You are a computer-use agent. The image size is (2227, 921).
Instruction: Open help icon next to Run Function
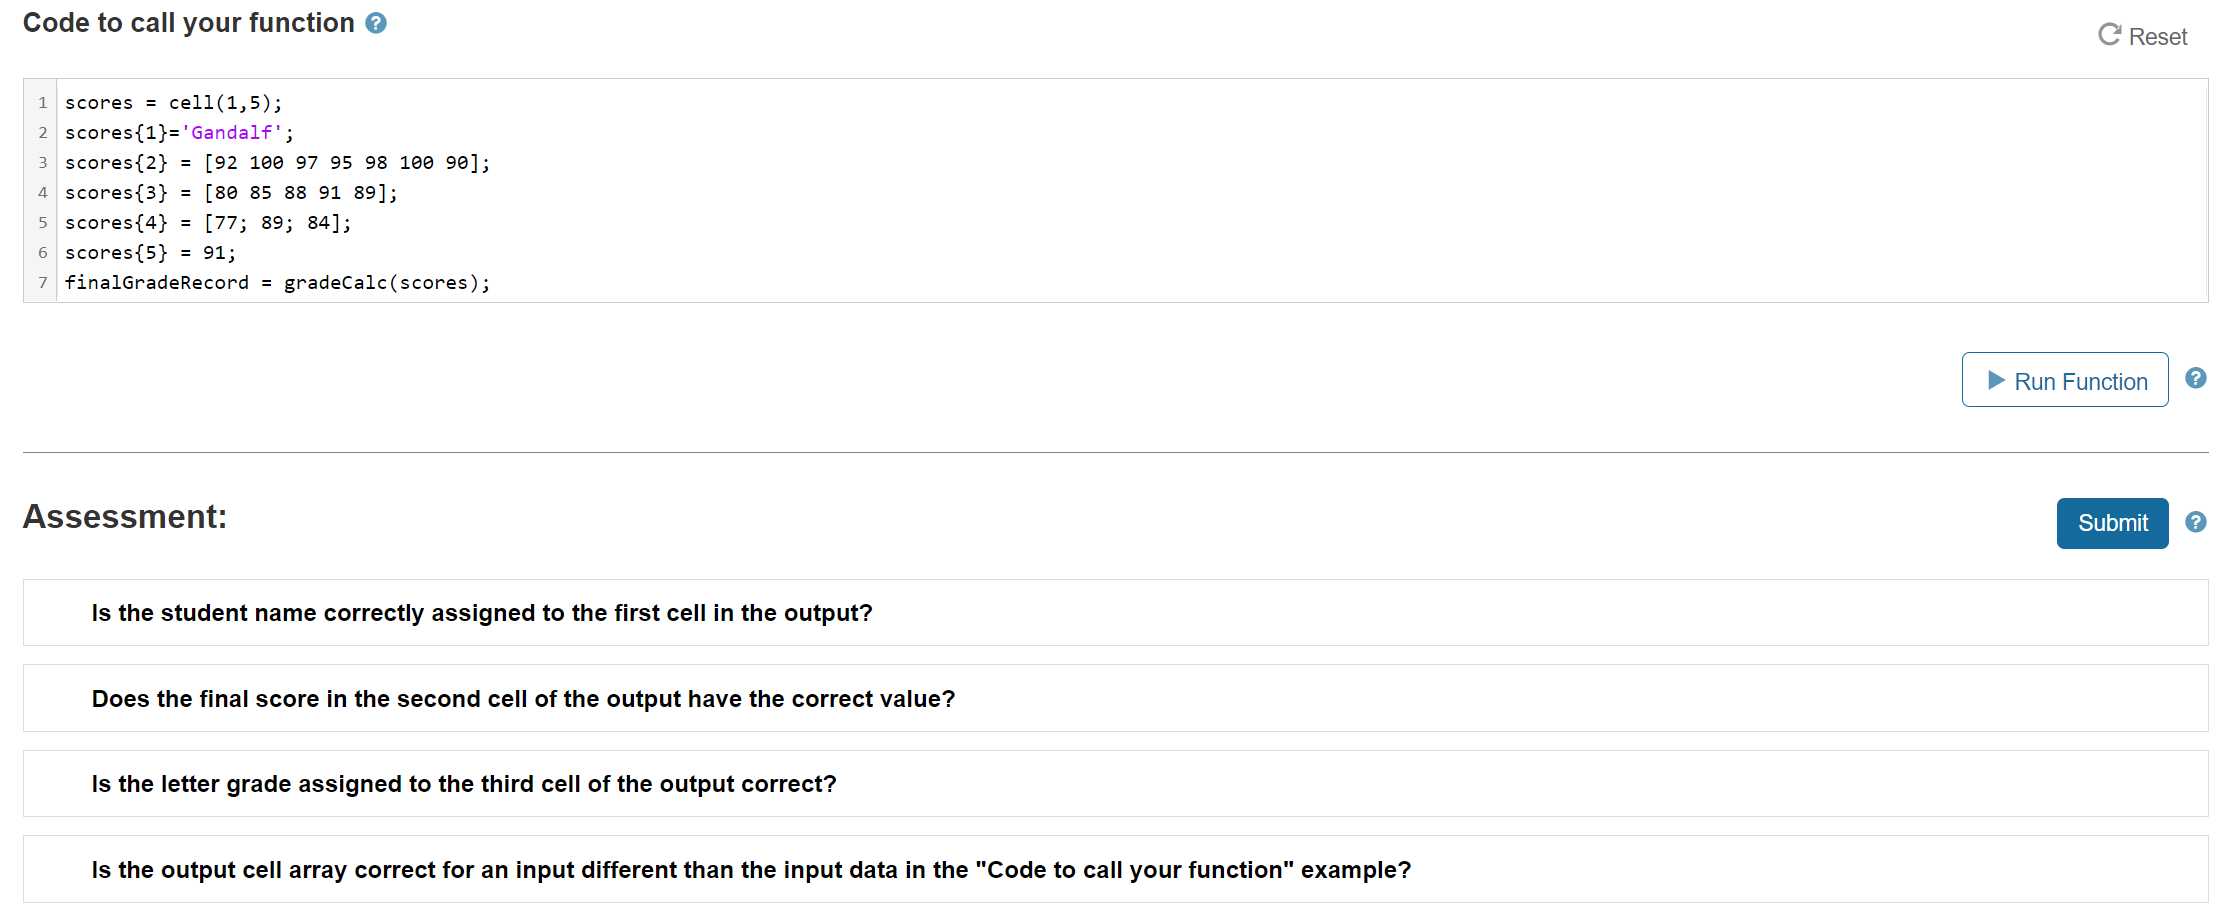[x=2196, y=378]
